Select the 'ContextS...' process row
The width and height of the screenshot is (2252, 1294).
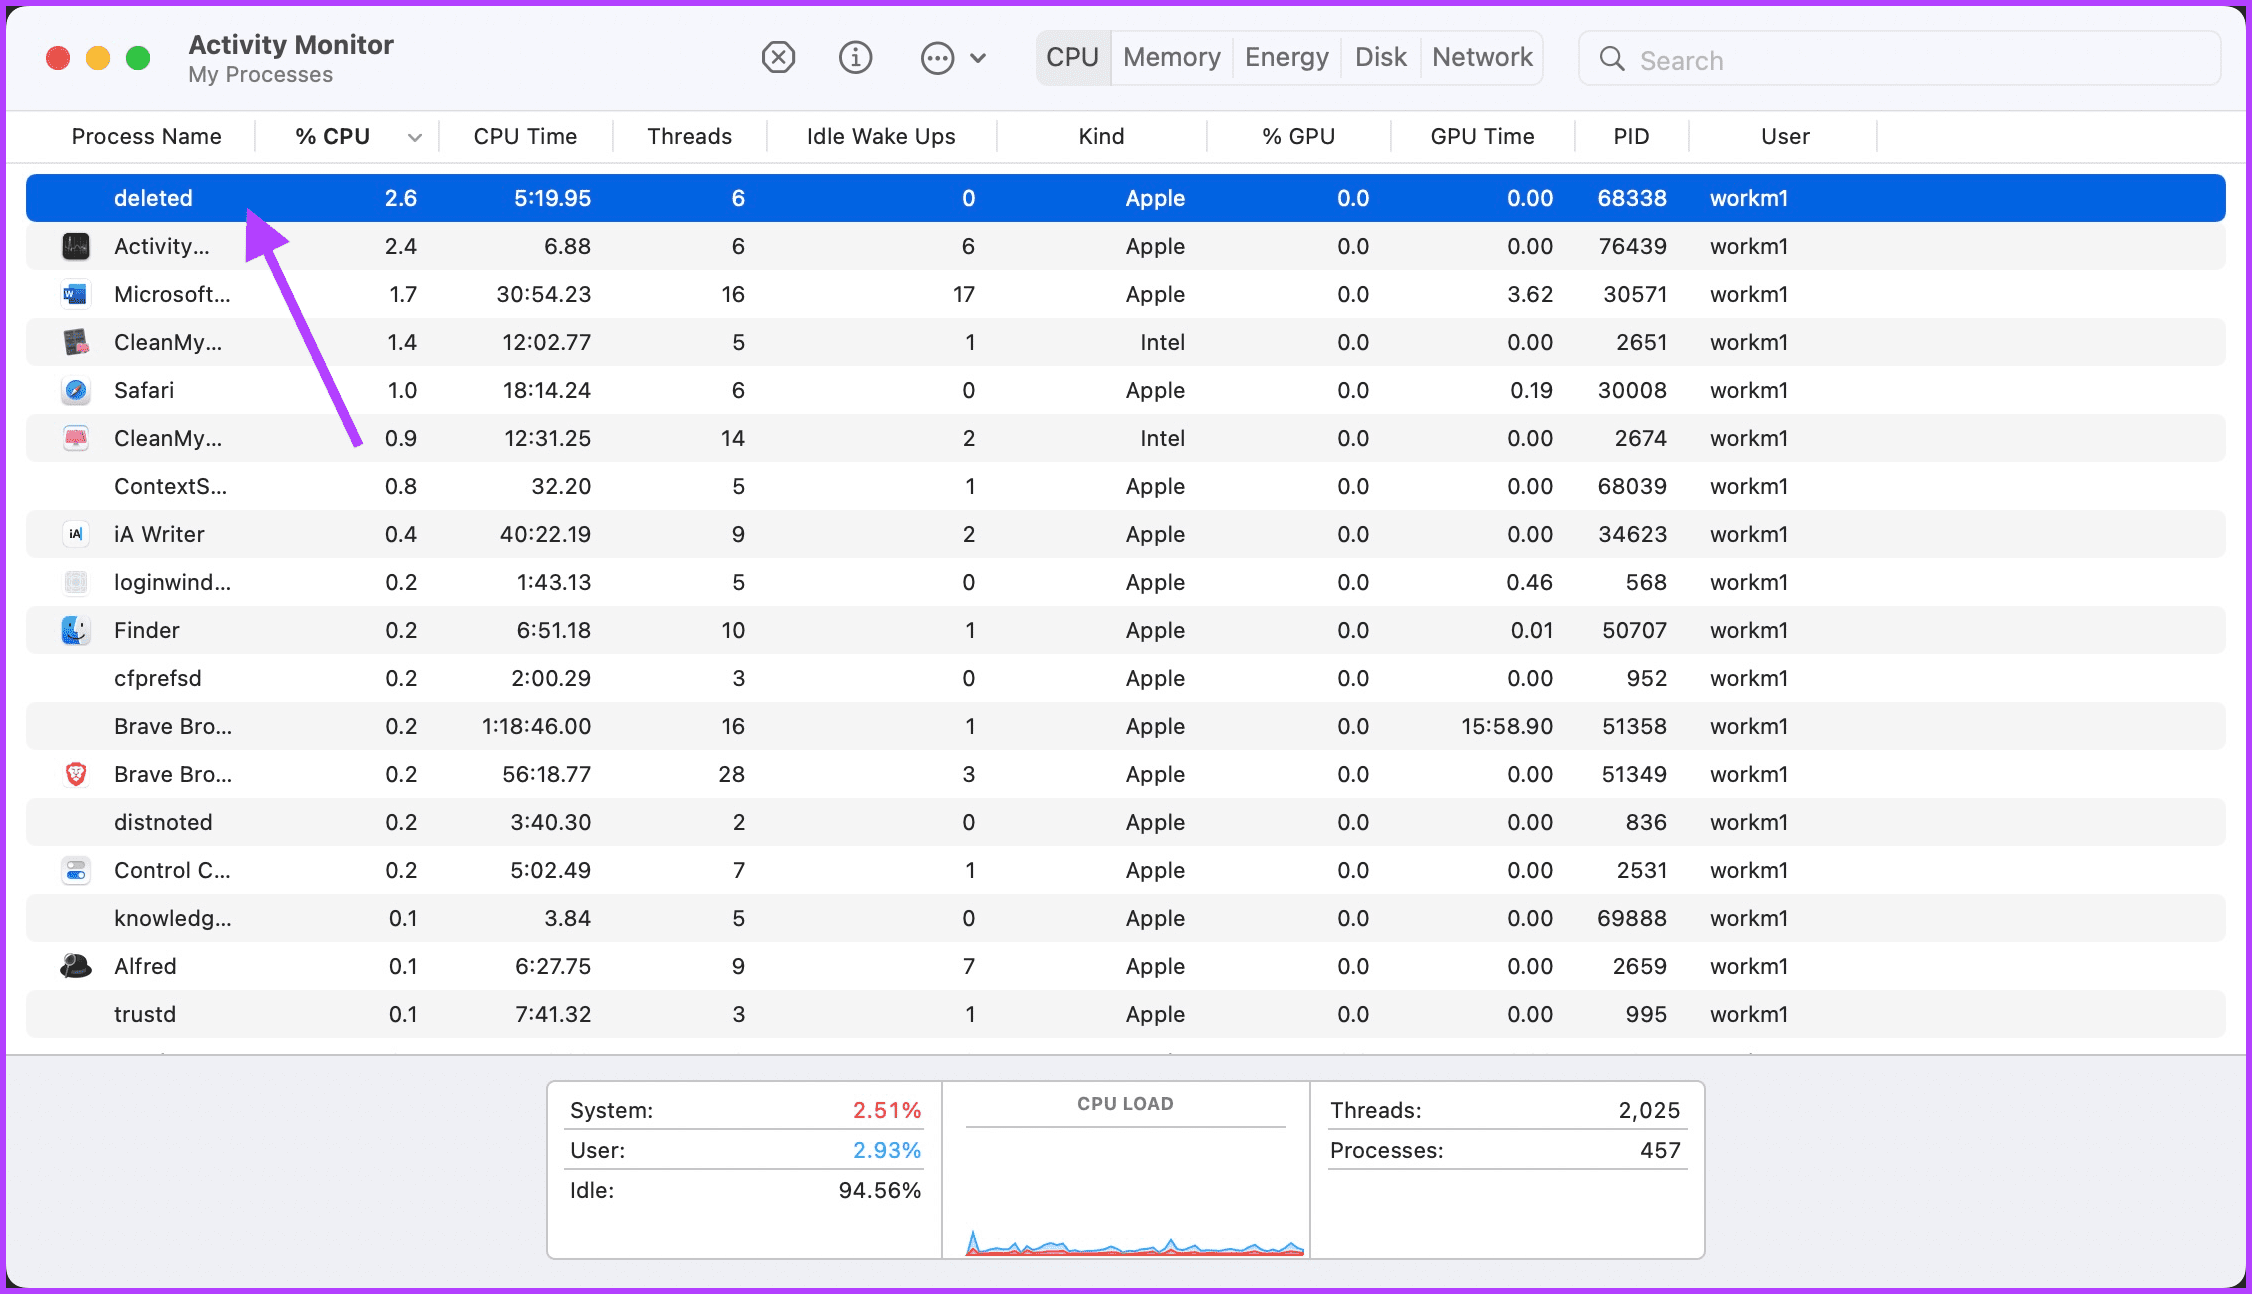click(x=1125, y=486)
